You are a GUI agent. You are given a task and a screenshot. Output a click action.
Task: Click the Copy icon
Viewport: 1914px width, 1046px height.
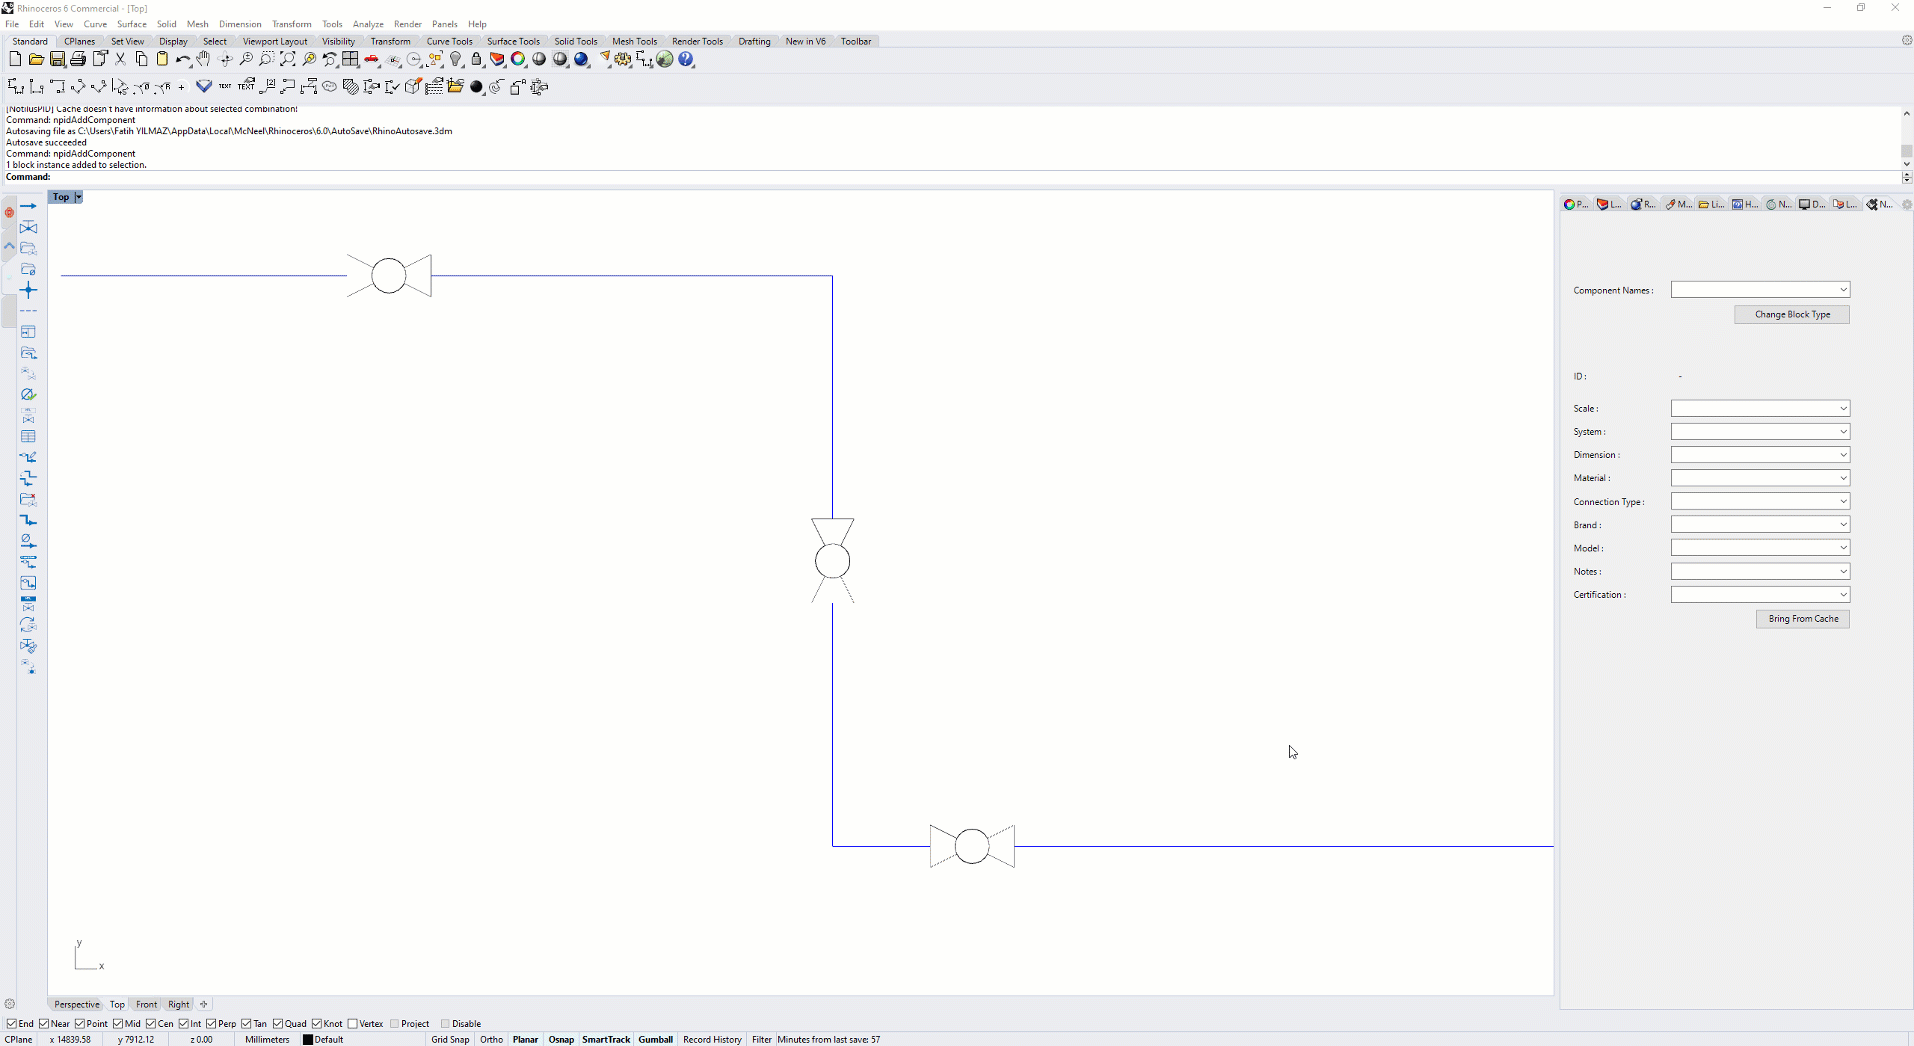point(141,60)
